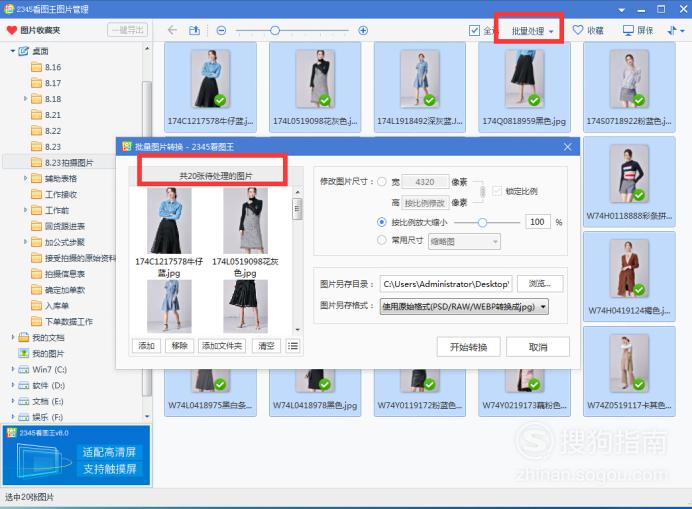
Task: Expand the 文档 (E:) drive
Action: click(13, 401)
